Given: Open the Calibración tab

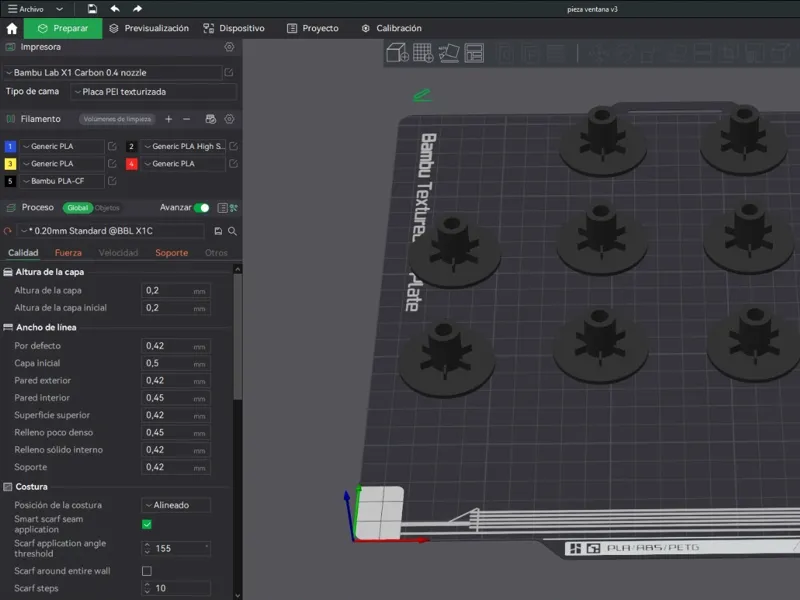Looking at the screenshot, I should coord(391,28).
